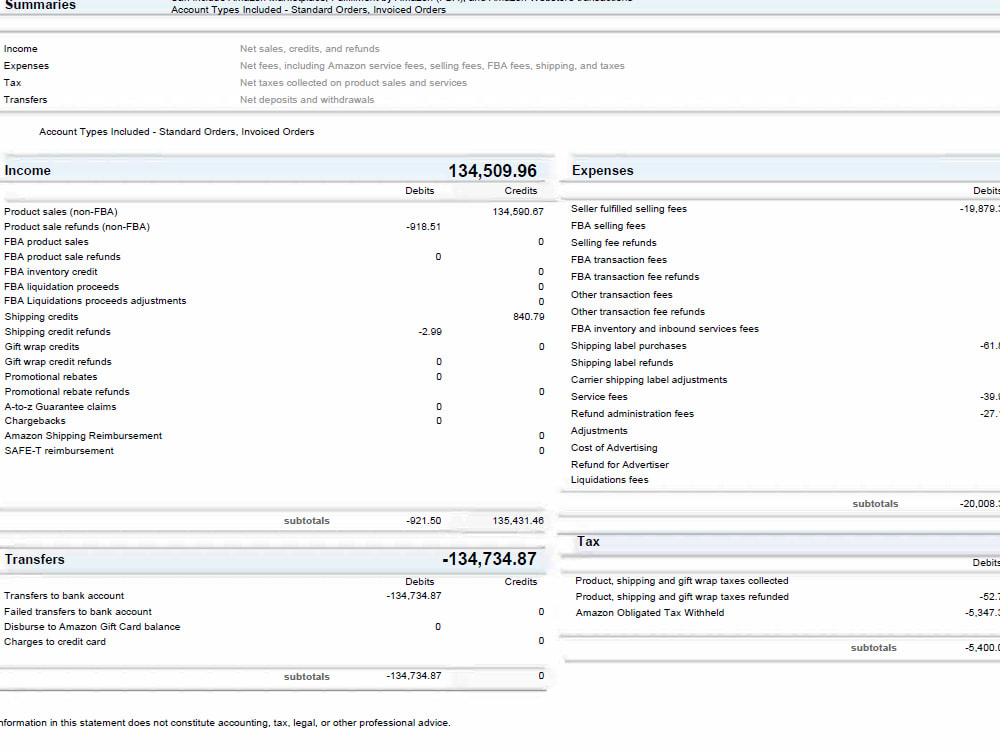Click Carrier shipping label adjustments label
Viewport: 1000px width, 750px height.
(649, 380)
